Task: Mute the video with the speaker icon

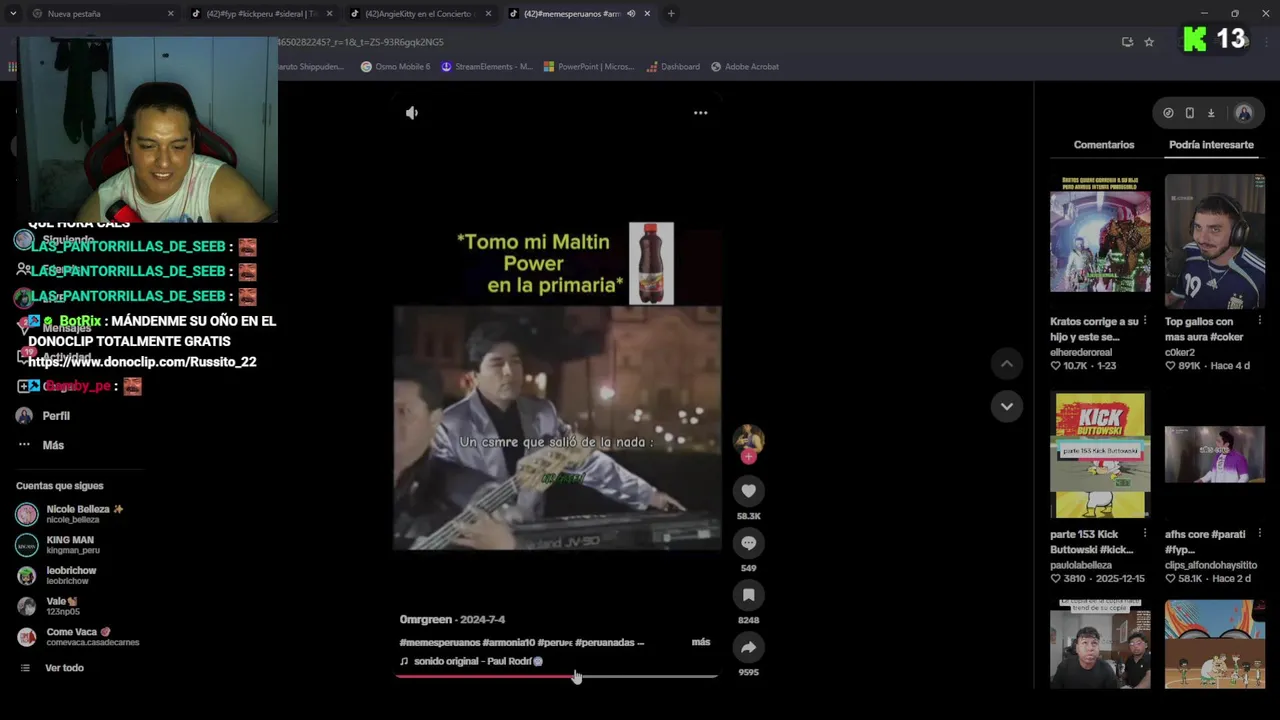Action: (411, 113)
